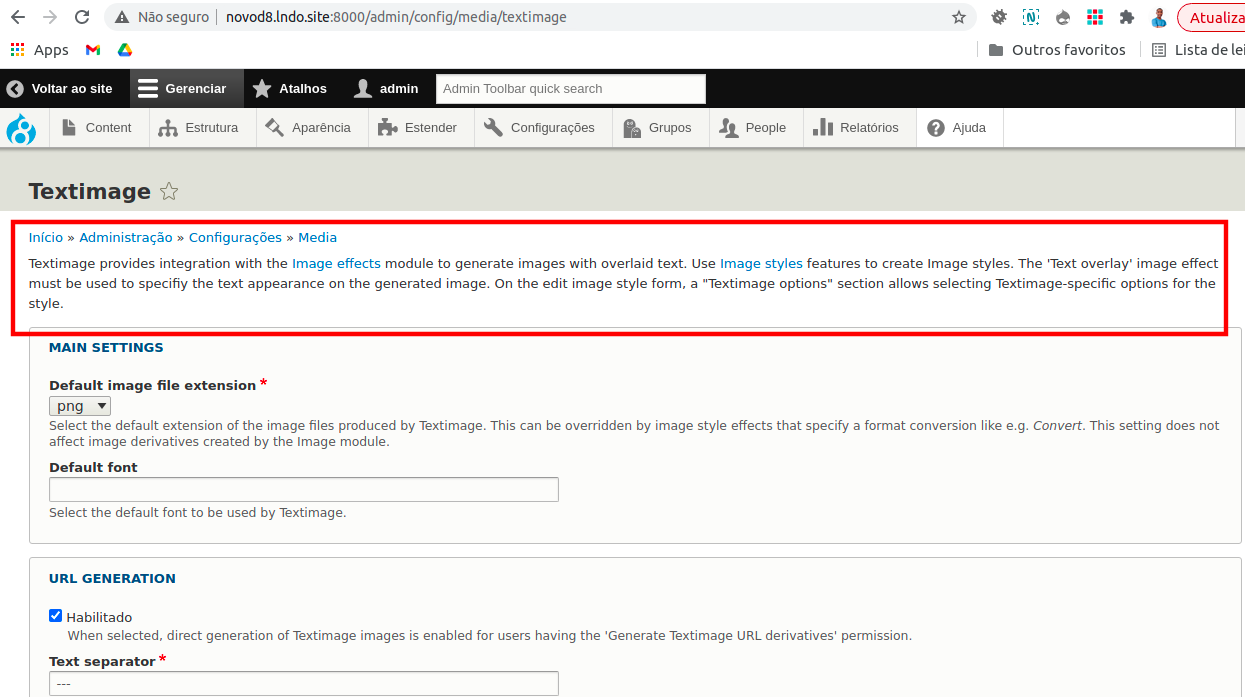Click the Drupal logo home icon

point(21,128)
